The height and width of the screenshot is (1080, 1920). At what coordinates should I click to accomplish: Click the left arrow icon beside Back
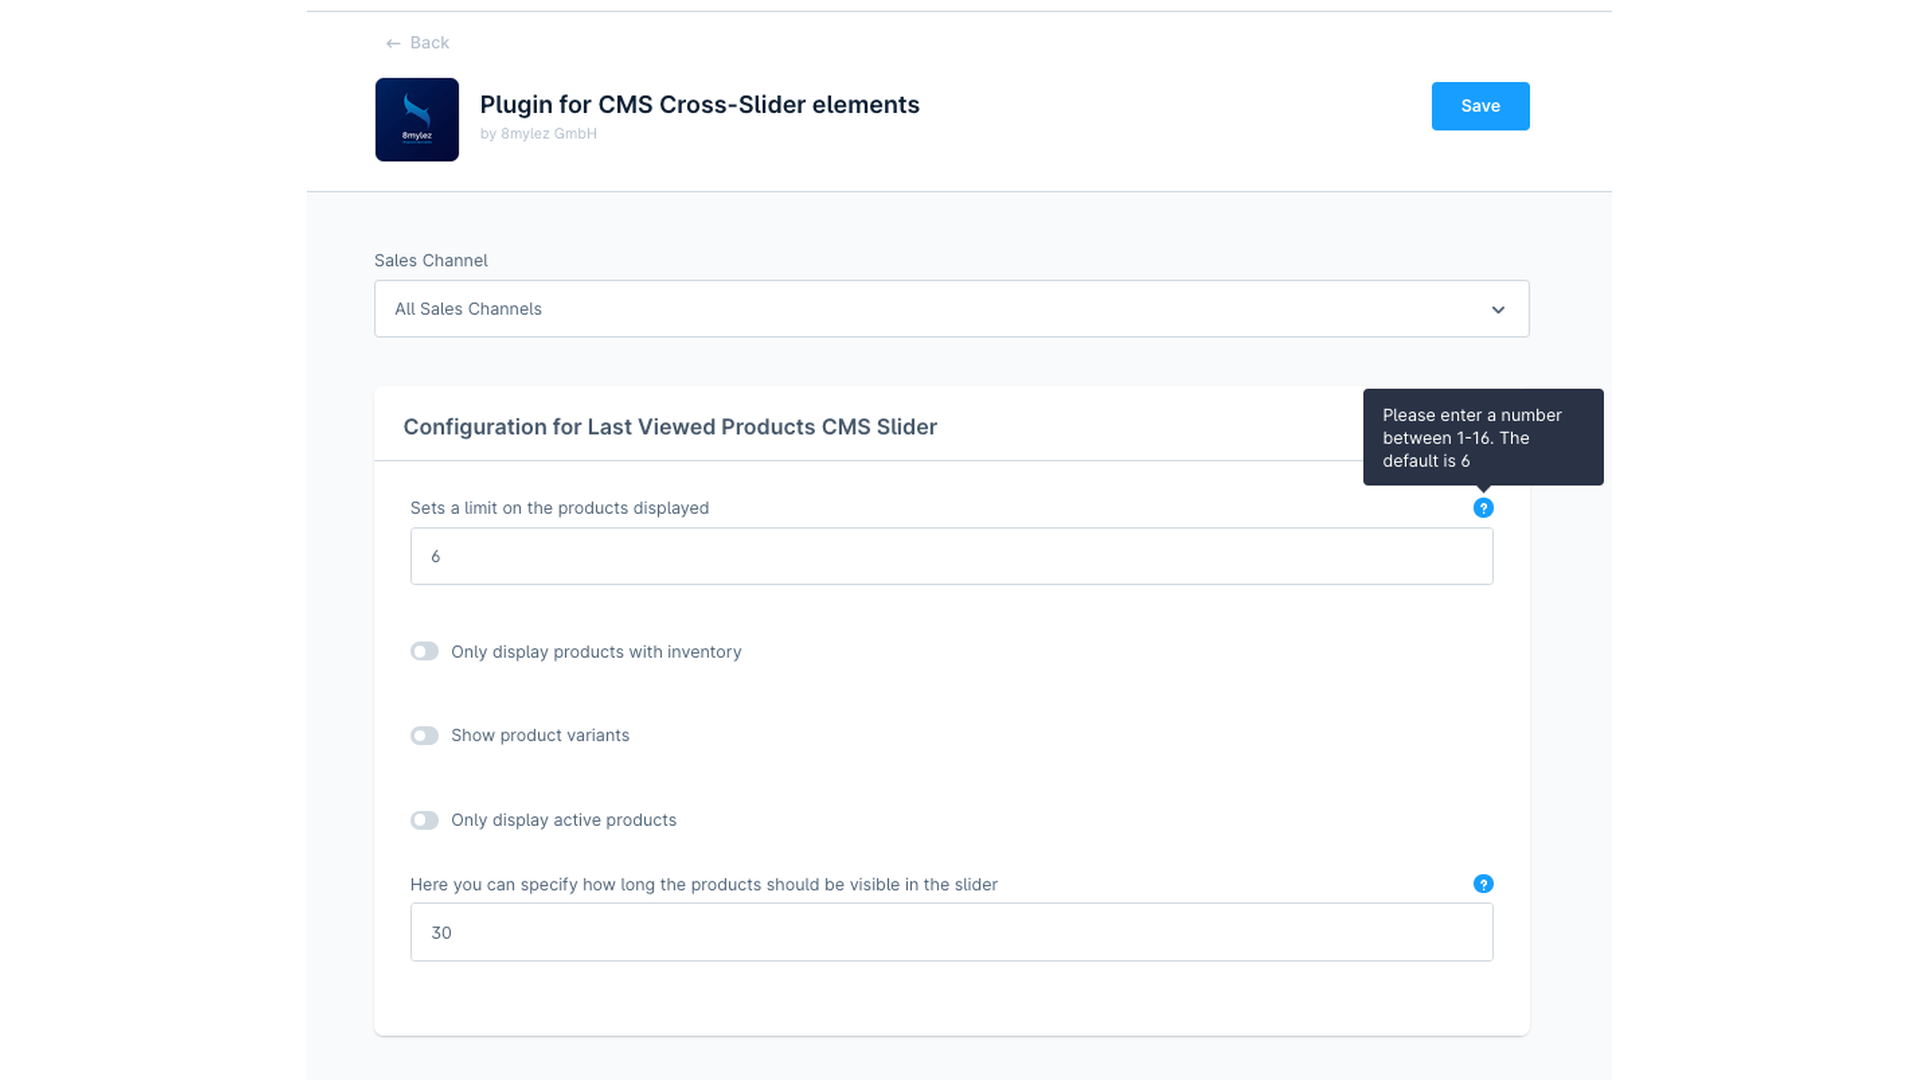pos(393,43)
